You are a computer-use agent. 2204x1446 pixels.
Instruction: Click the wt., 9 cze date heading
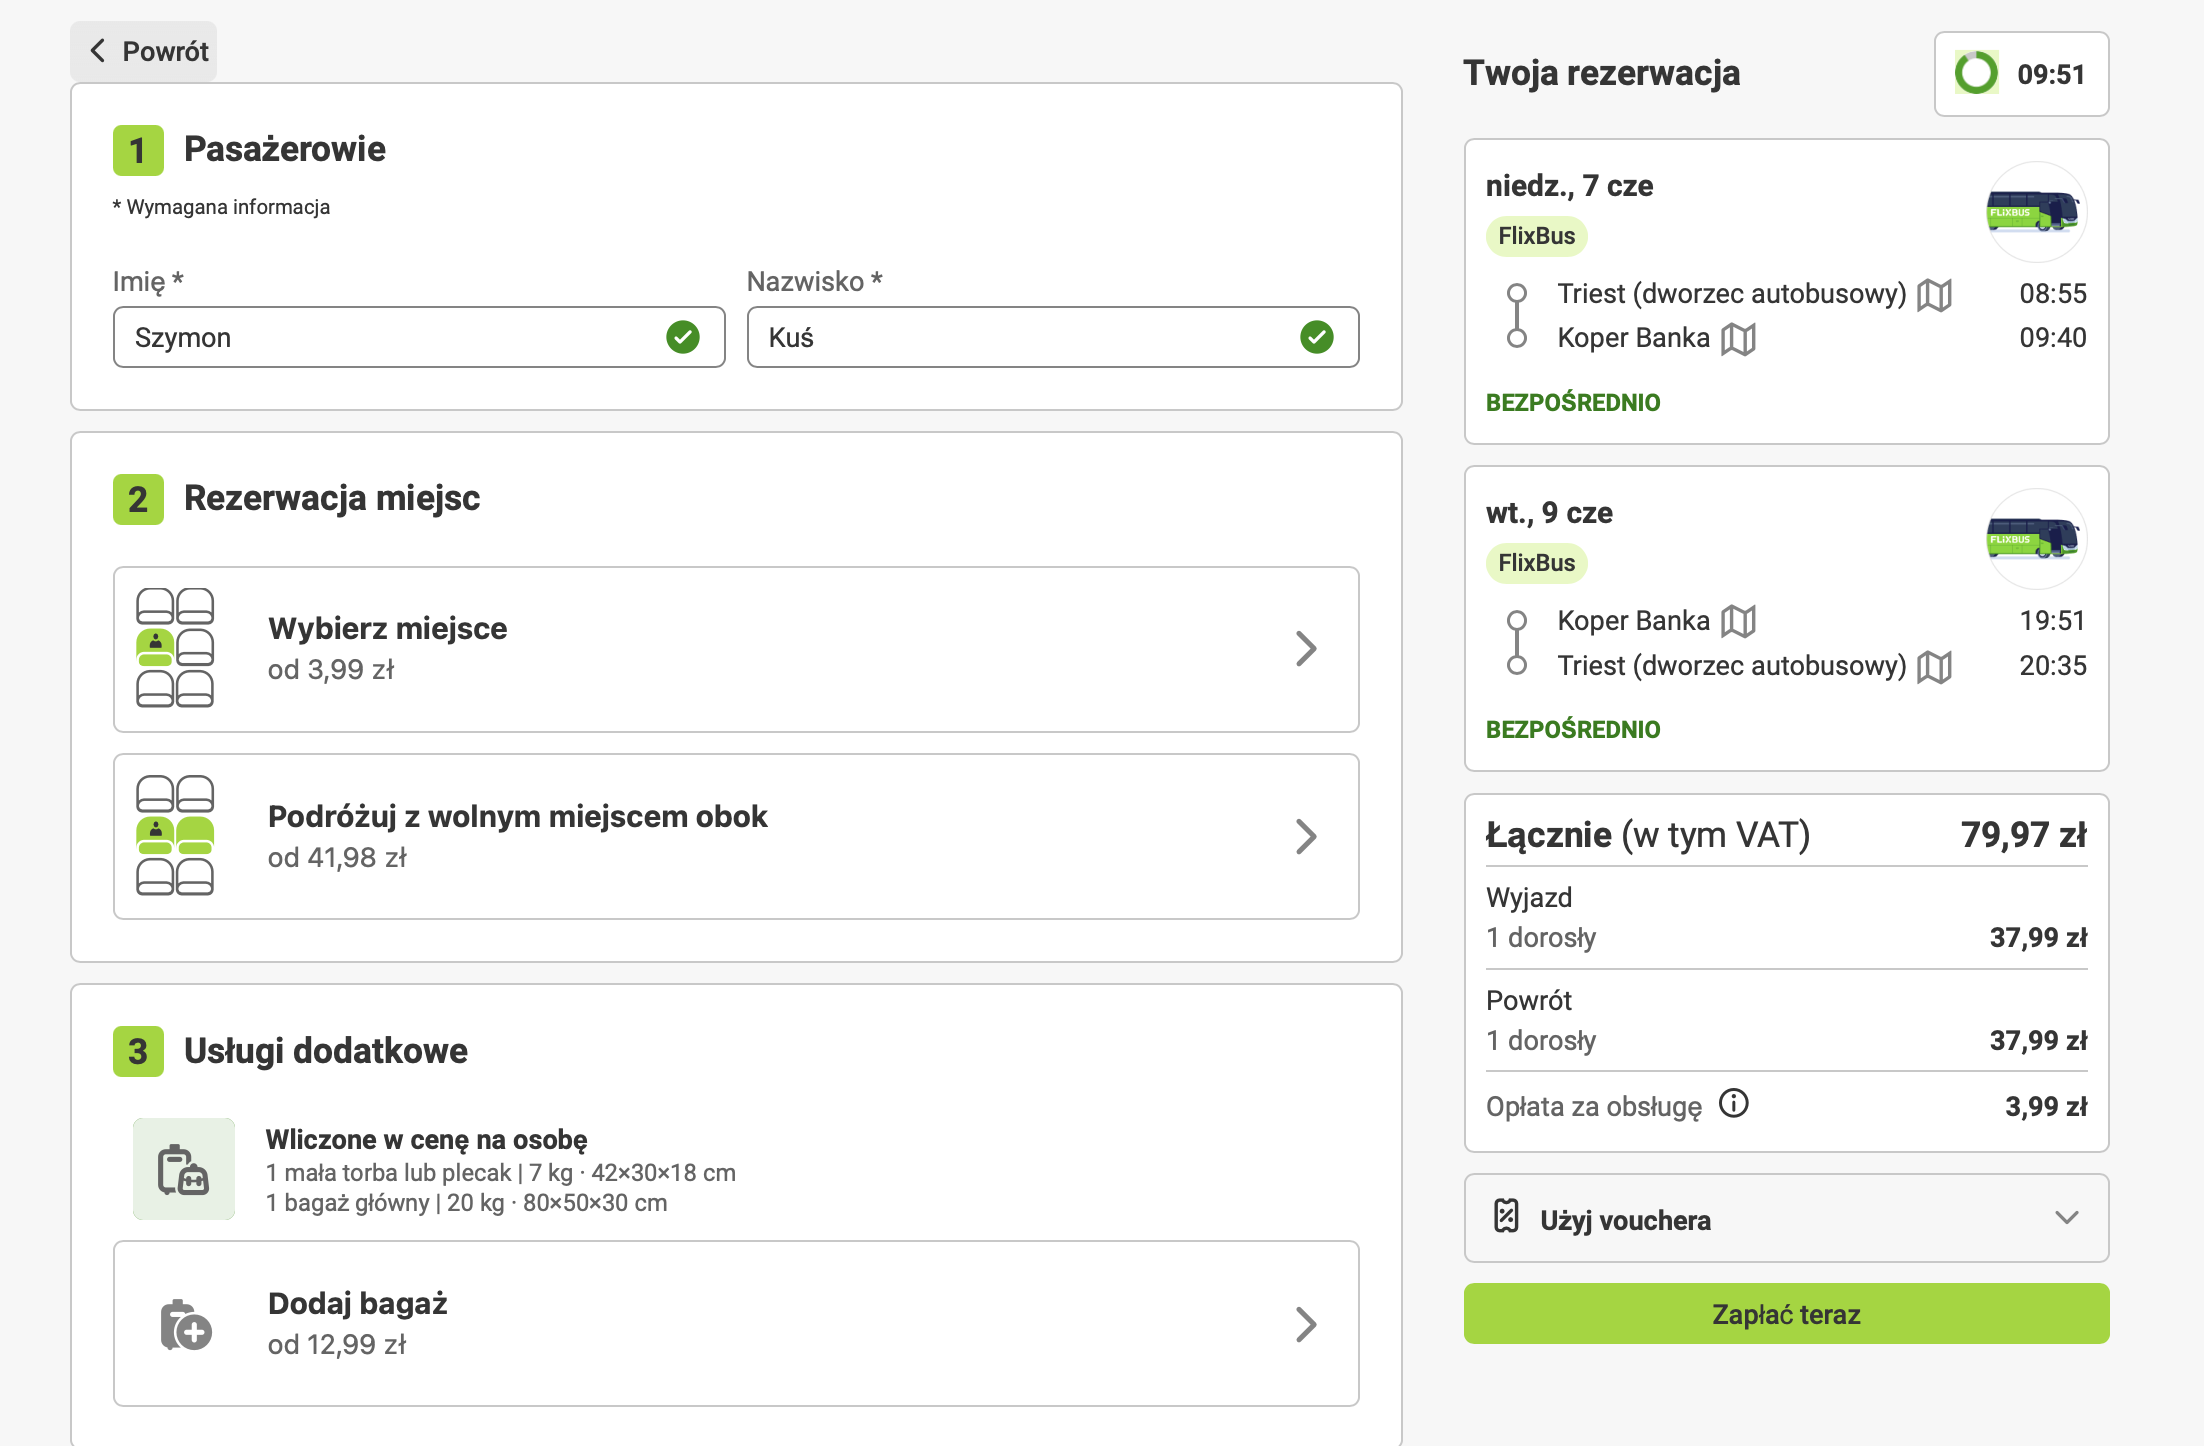tap(1549, 513)
